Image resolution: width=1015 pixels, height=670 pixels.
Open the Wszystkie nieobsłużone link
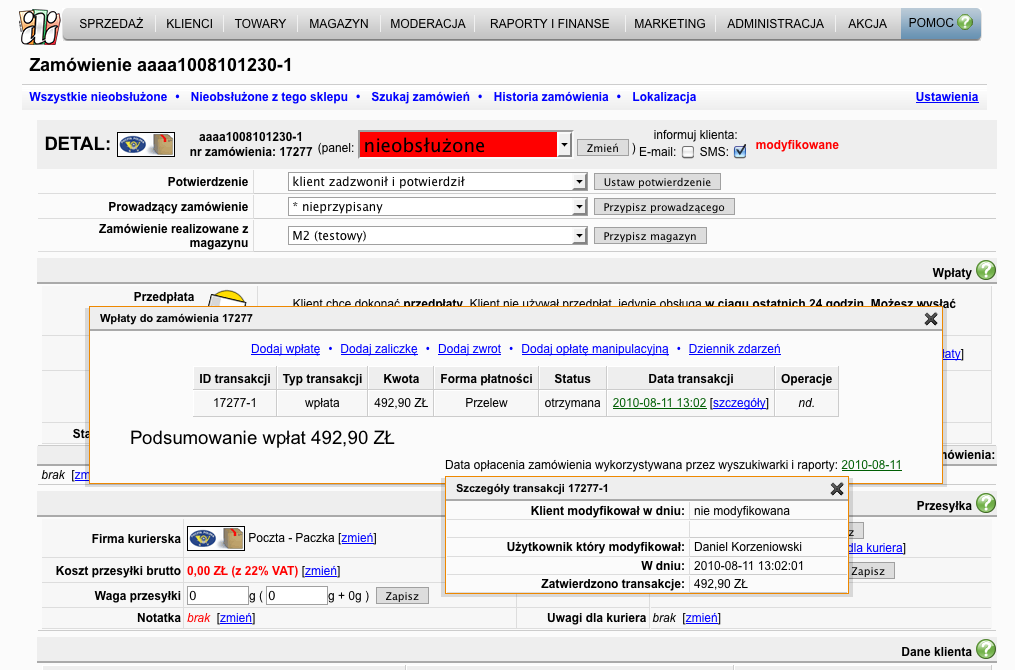98,97
